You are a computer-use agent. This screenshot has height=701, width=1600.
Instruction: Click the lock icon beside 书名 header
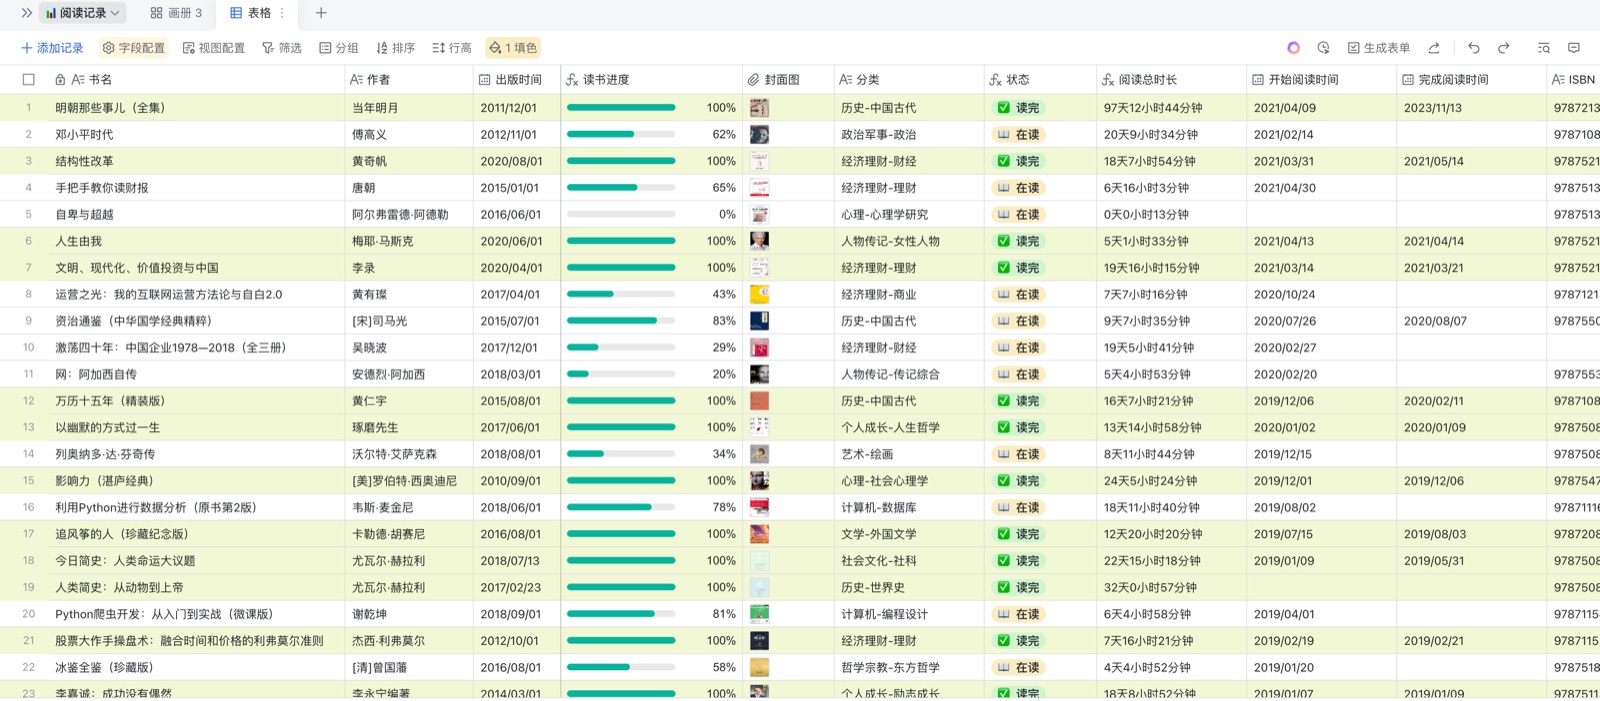pyautogui.click(x=60, y=80)
